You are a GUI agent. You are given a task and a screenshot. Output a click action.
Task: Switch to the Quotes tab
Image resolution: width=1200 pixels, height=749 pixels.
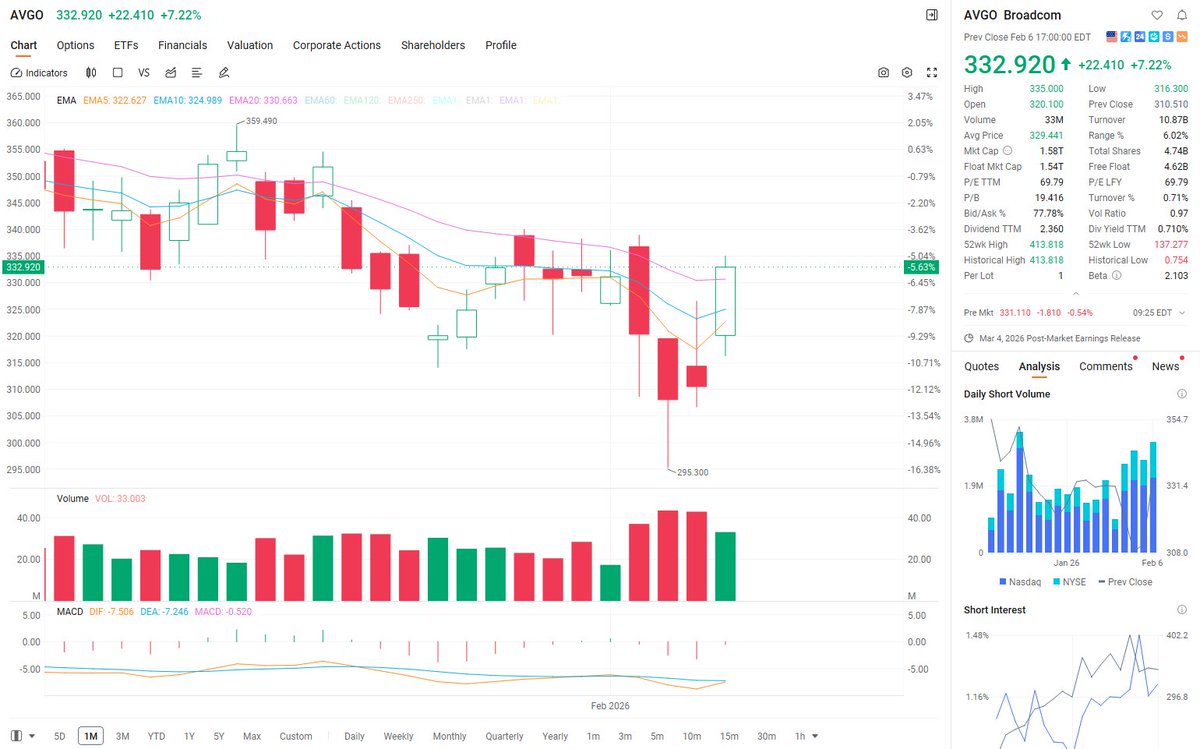(x=981, y=366)
